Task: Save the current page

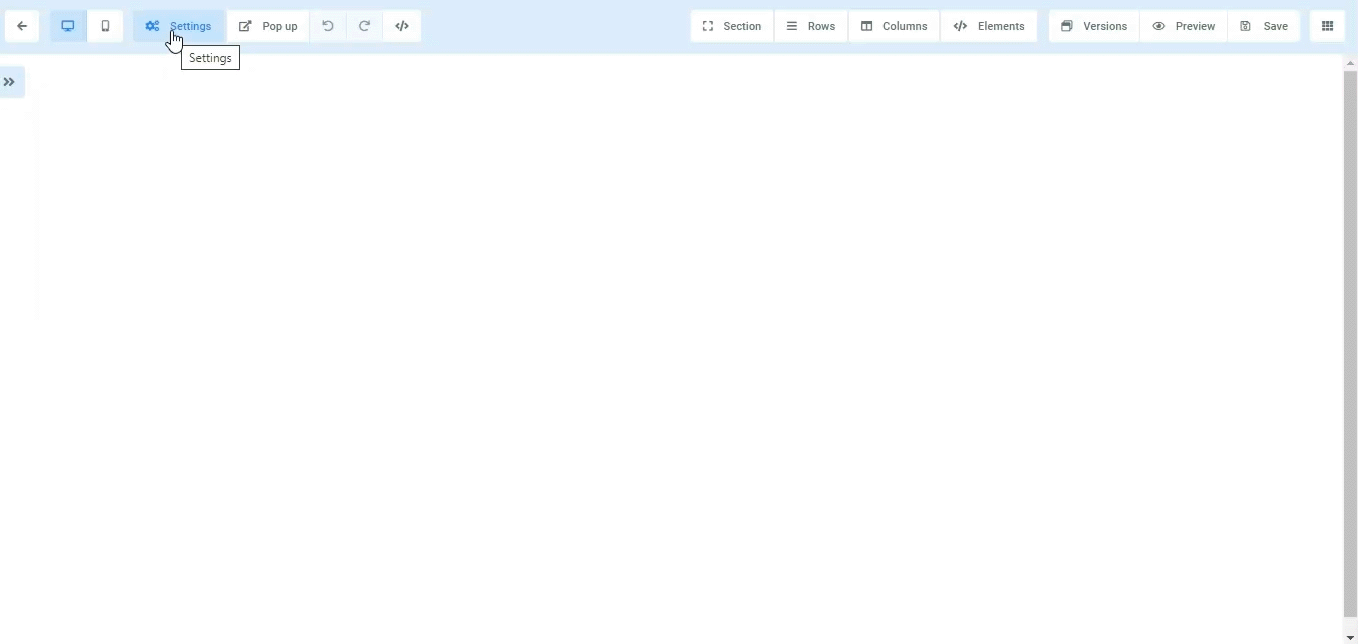Action: click(x=1264, y=26)
